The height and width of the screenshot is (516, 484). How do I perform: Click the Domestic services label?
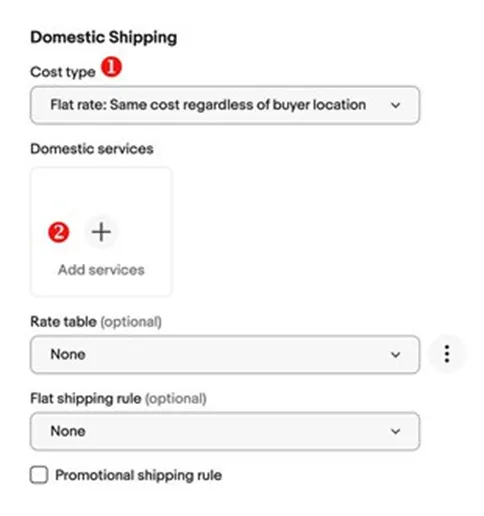tap(92, 149)
